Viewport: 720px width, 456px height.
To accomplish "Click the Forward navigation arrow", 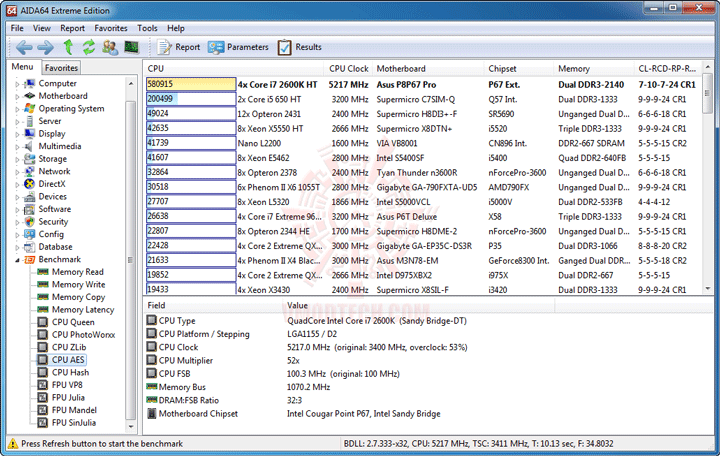I will [45, 47].
